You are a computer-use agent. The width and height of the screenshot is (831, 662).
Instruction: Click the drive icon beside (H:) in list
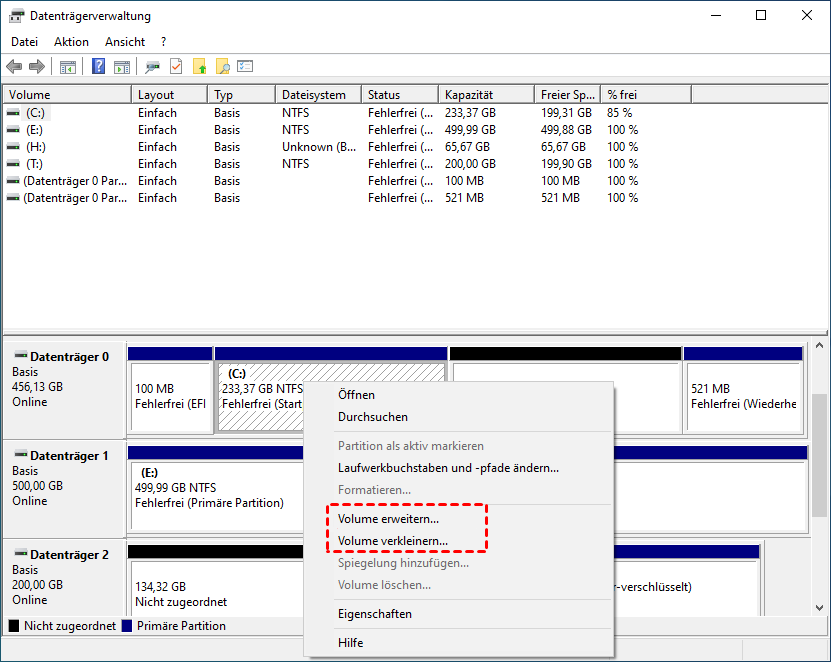pos(13,147)
